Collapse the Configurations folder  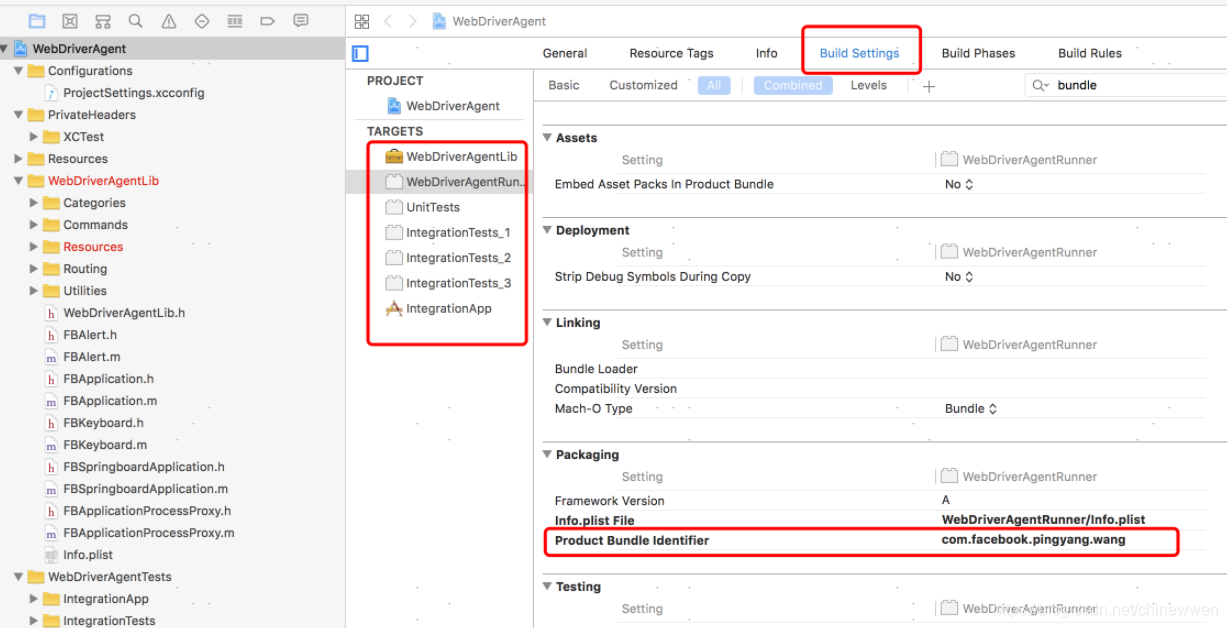pos(18,71)
